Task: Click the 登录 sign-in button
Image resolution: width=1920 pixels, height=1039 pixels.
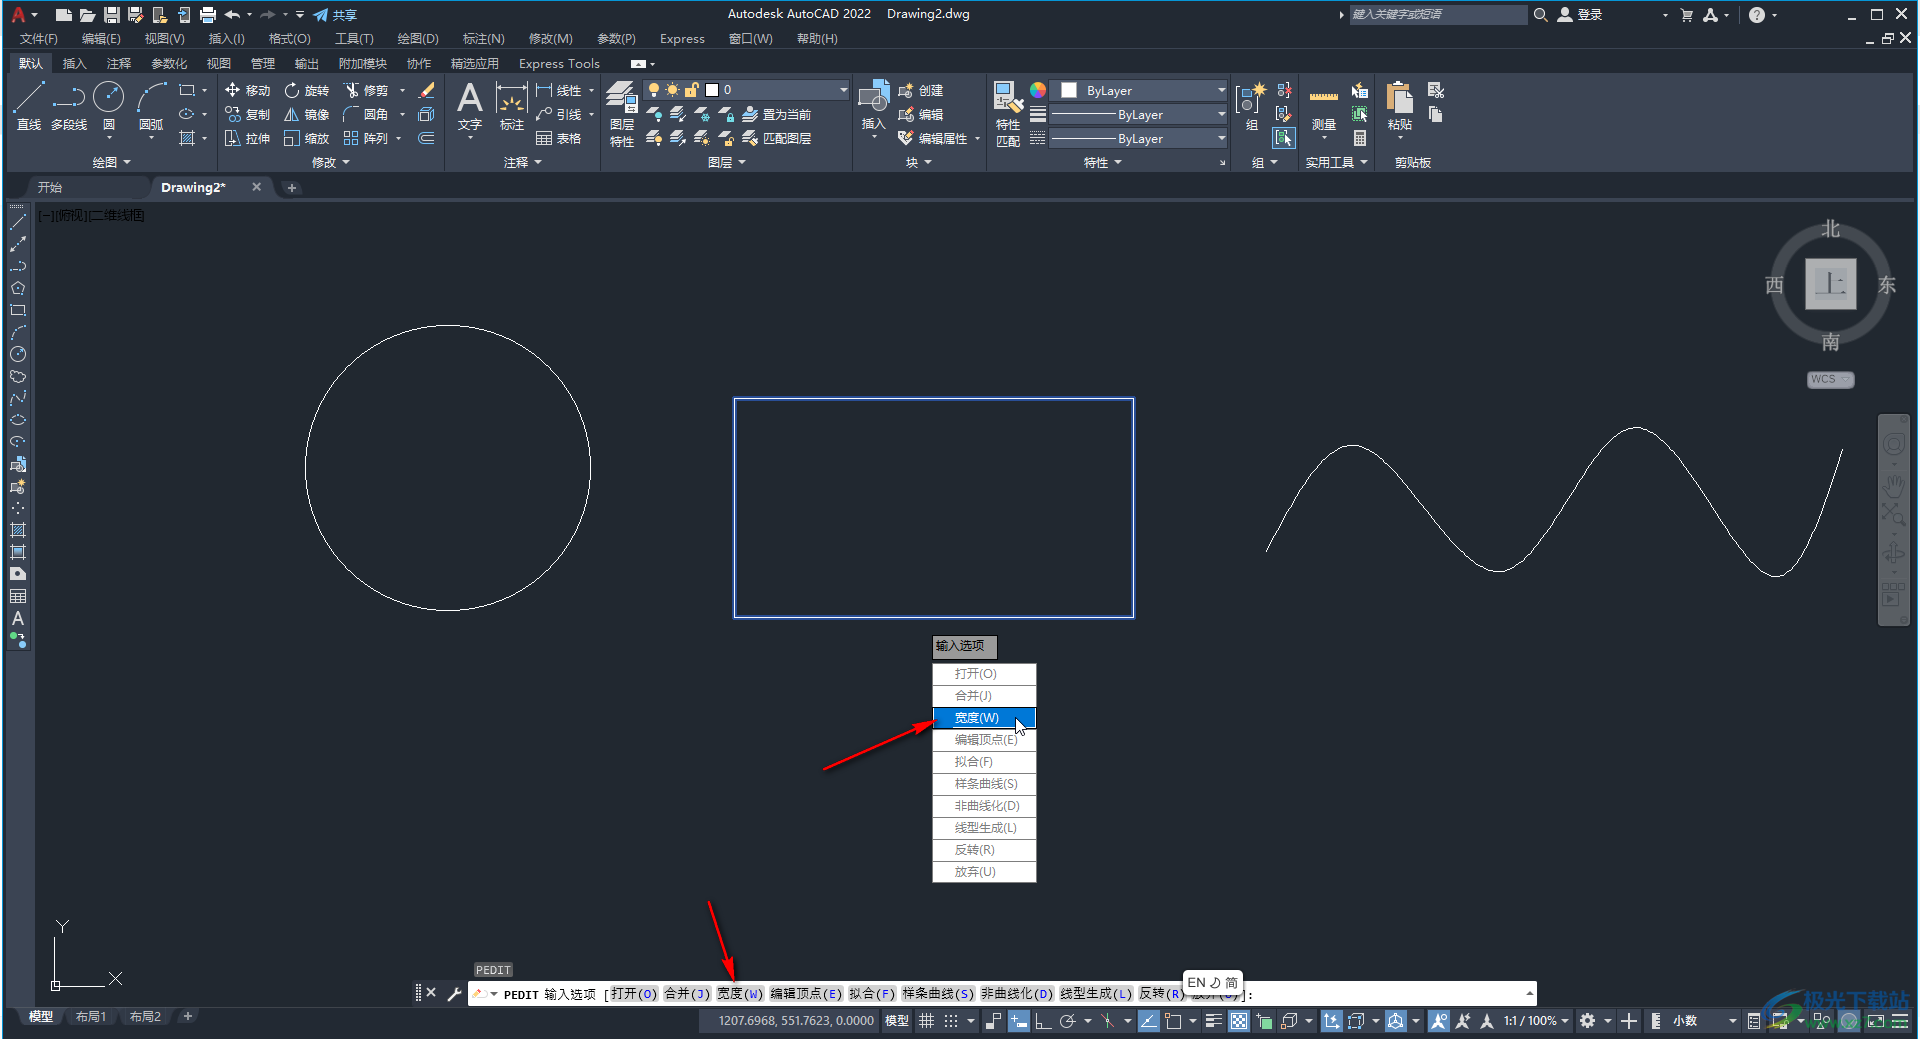Action: [1580, 15]
